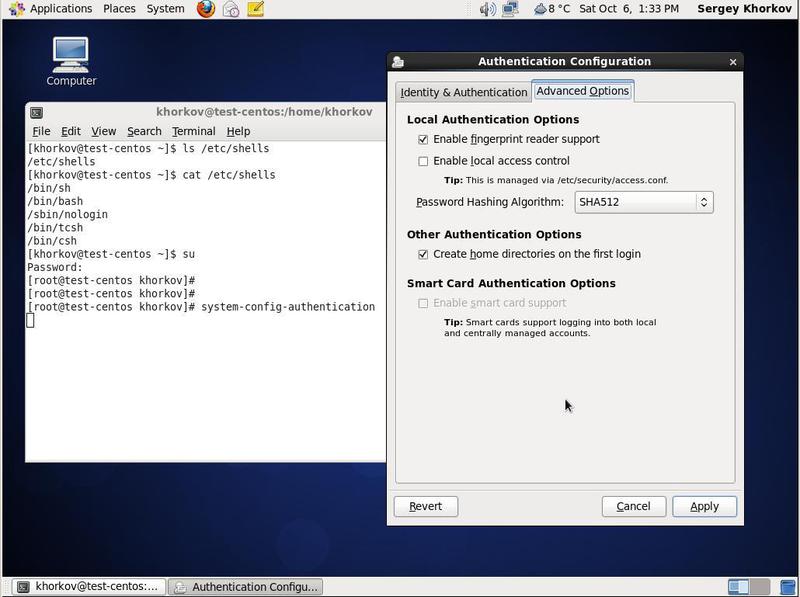
Task: Open the Tomboy Notes panel icon
Action: (256, 9)
